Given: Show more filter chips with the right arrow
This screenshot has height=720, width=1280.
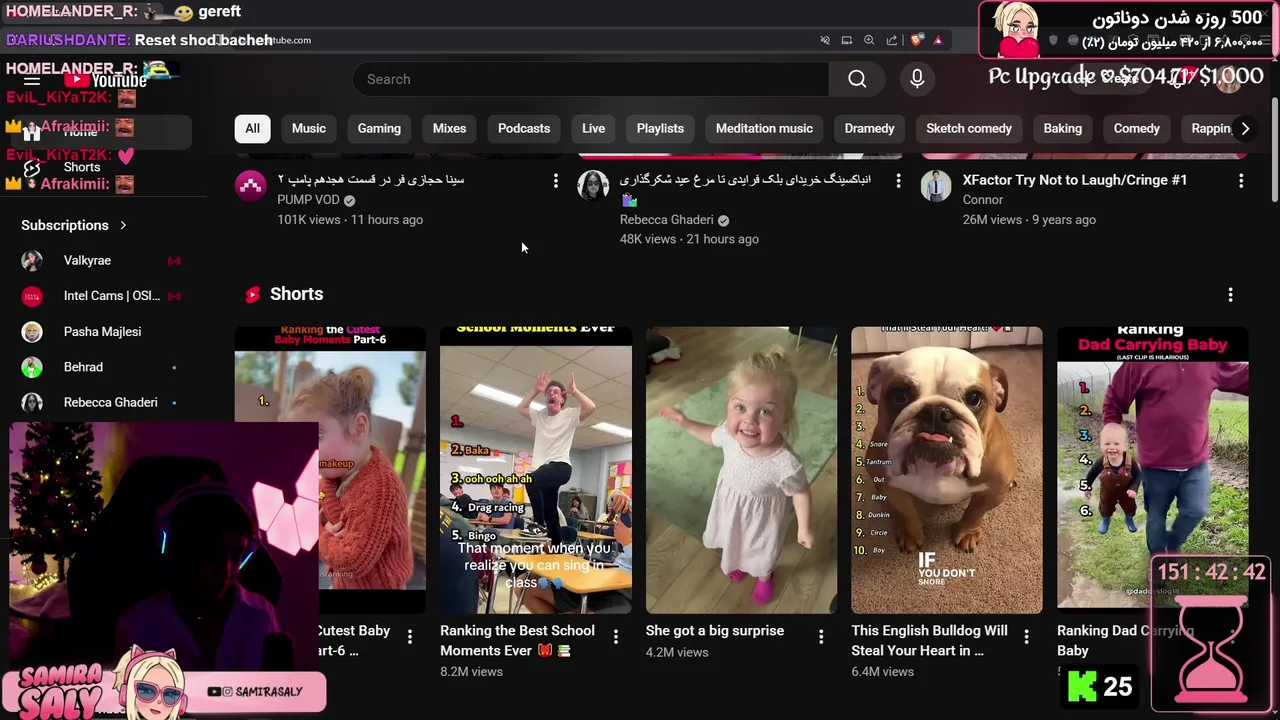Looking at the screenshot, I should point(1245,128).
